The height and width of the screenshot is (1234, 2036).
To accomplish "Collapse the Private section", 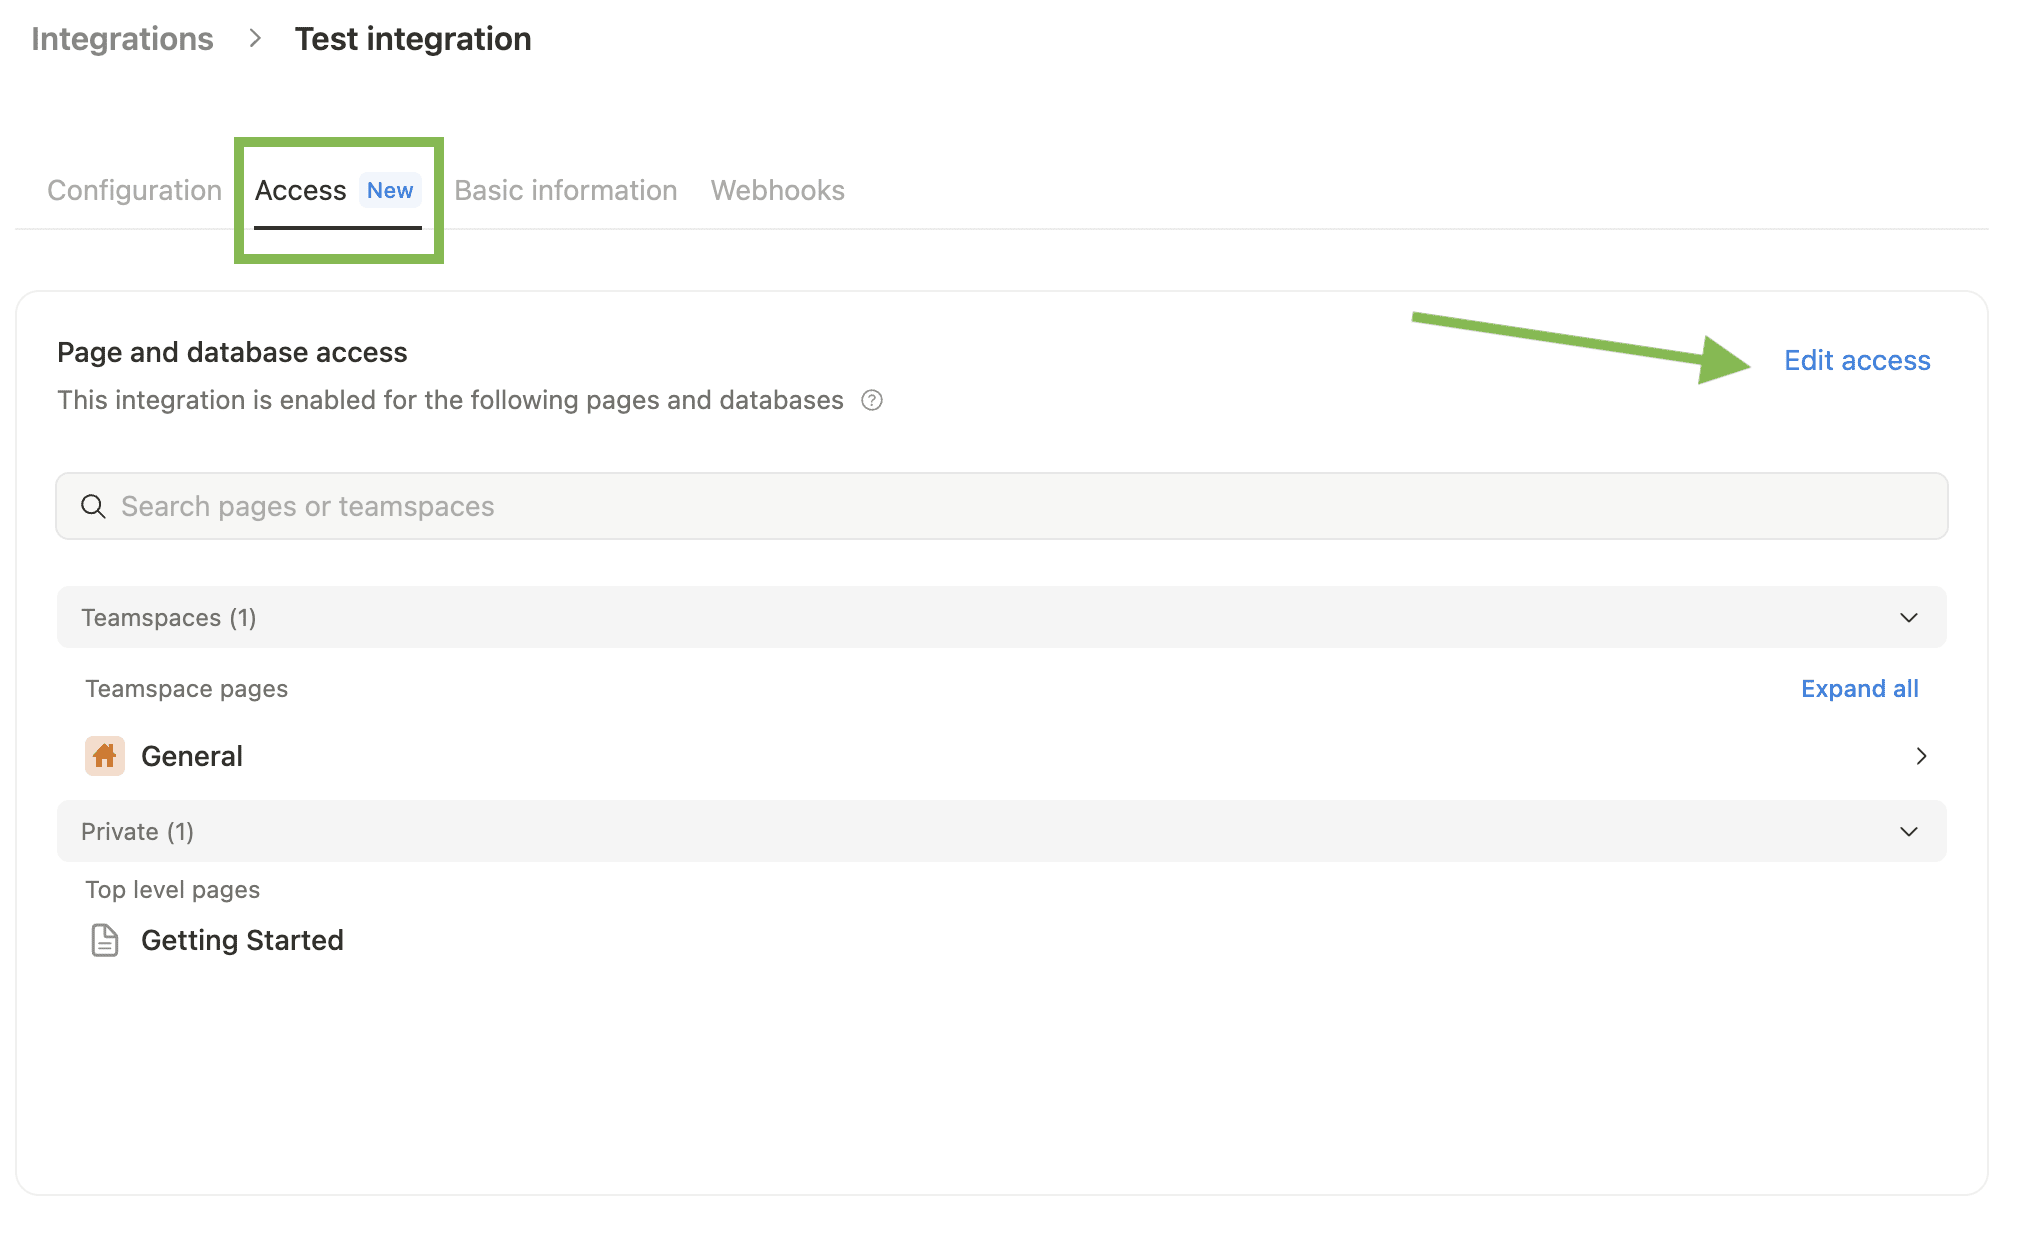I will [x=1909, y=831].
